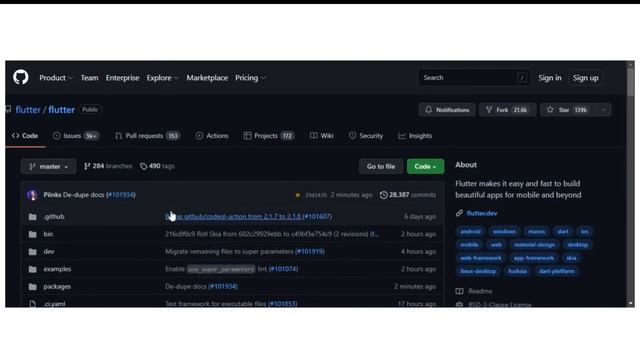Open the master branch selector dropdown
This screenshot has height=360, width=640.
click(x=48, y=167)
